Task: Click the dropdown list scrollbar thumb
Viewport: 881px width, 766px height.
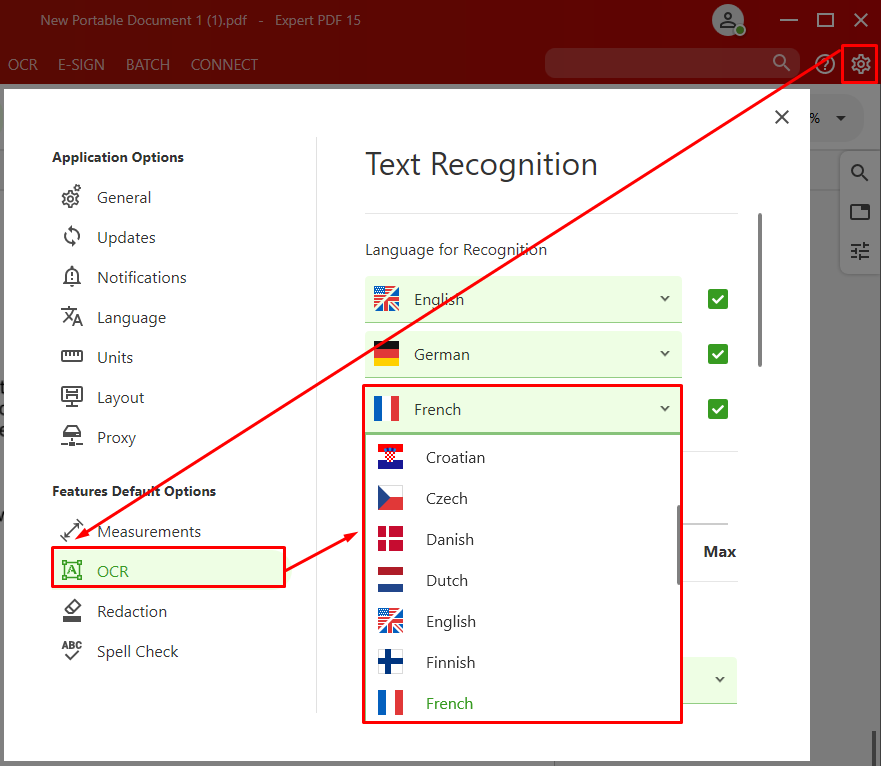Action: pyautogui.click(x=679, y=545)
